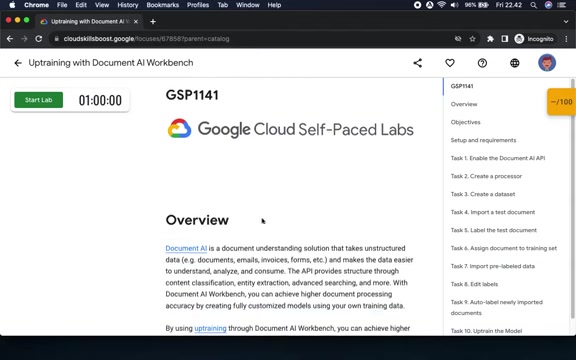Go to Task 10. Uptrain the Model

tap(486, 331)
